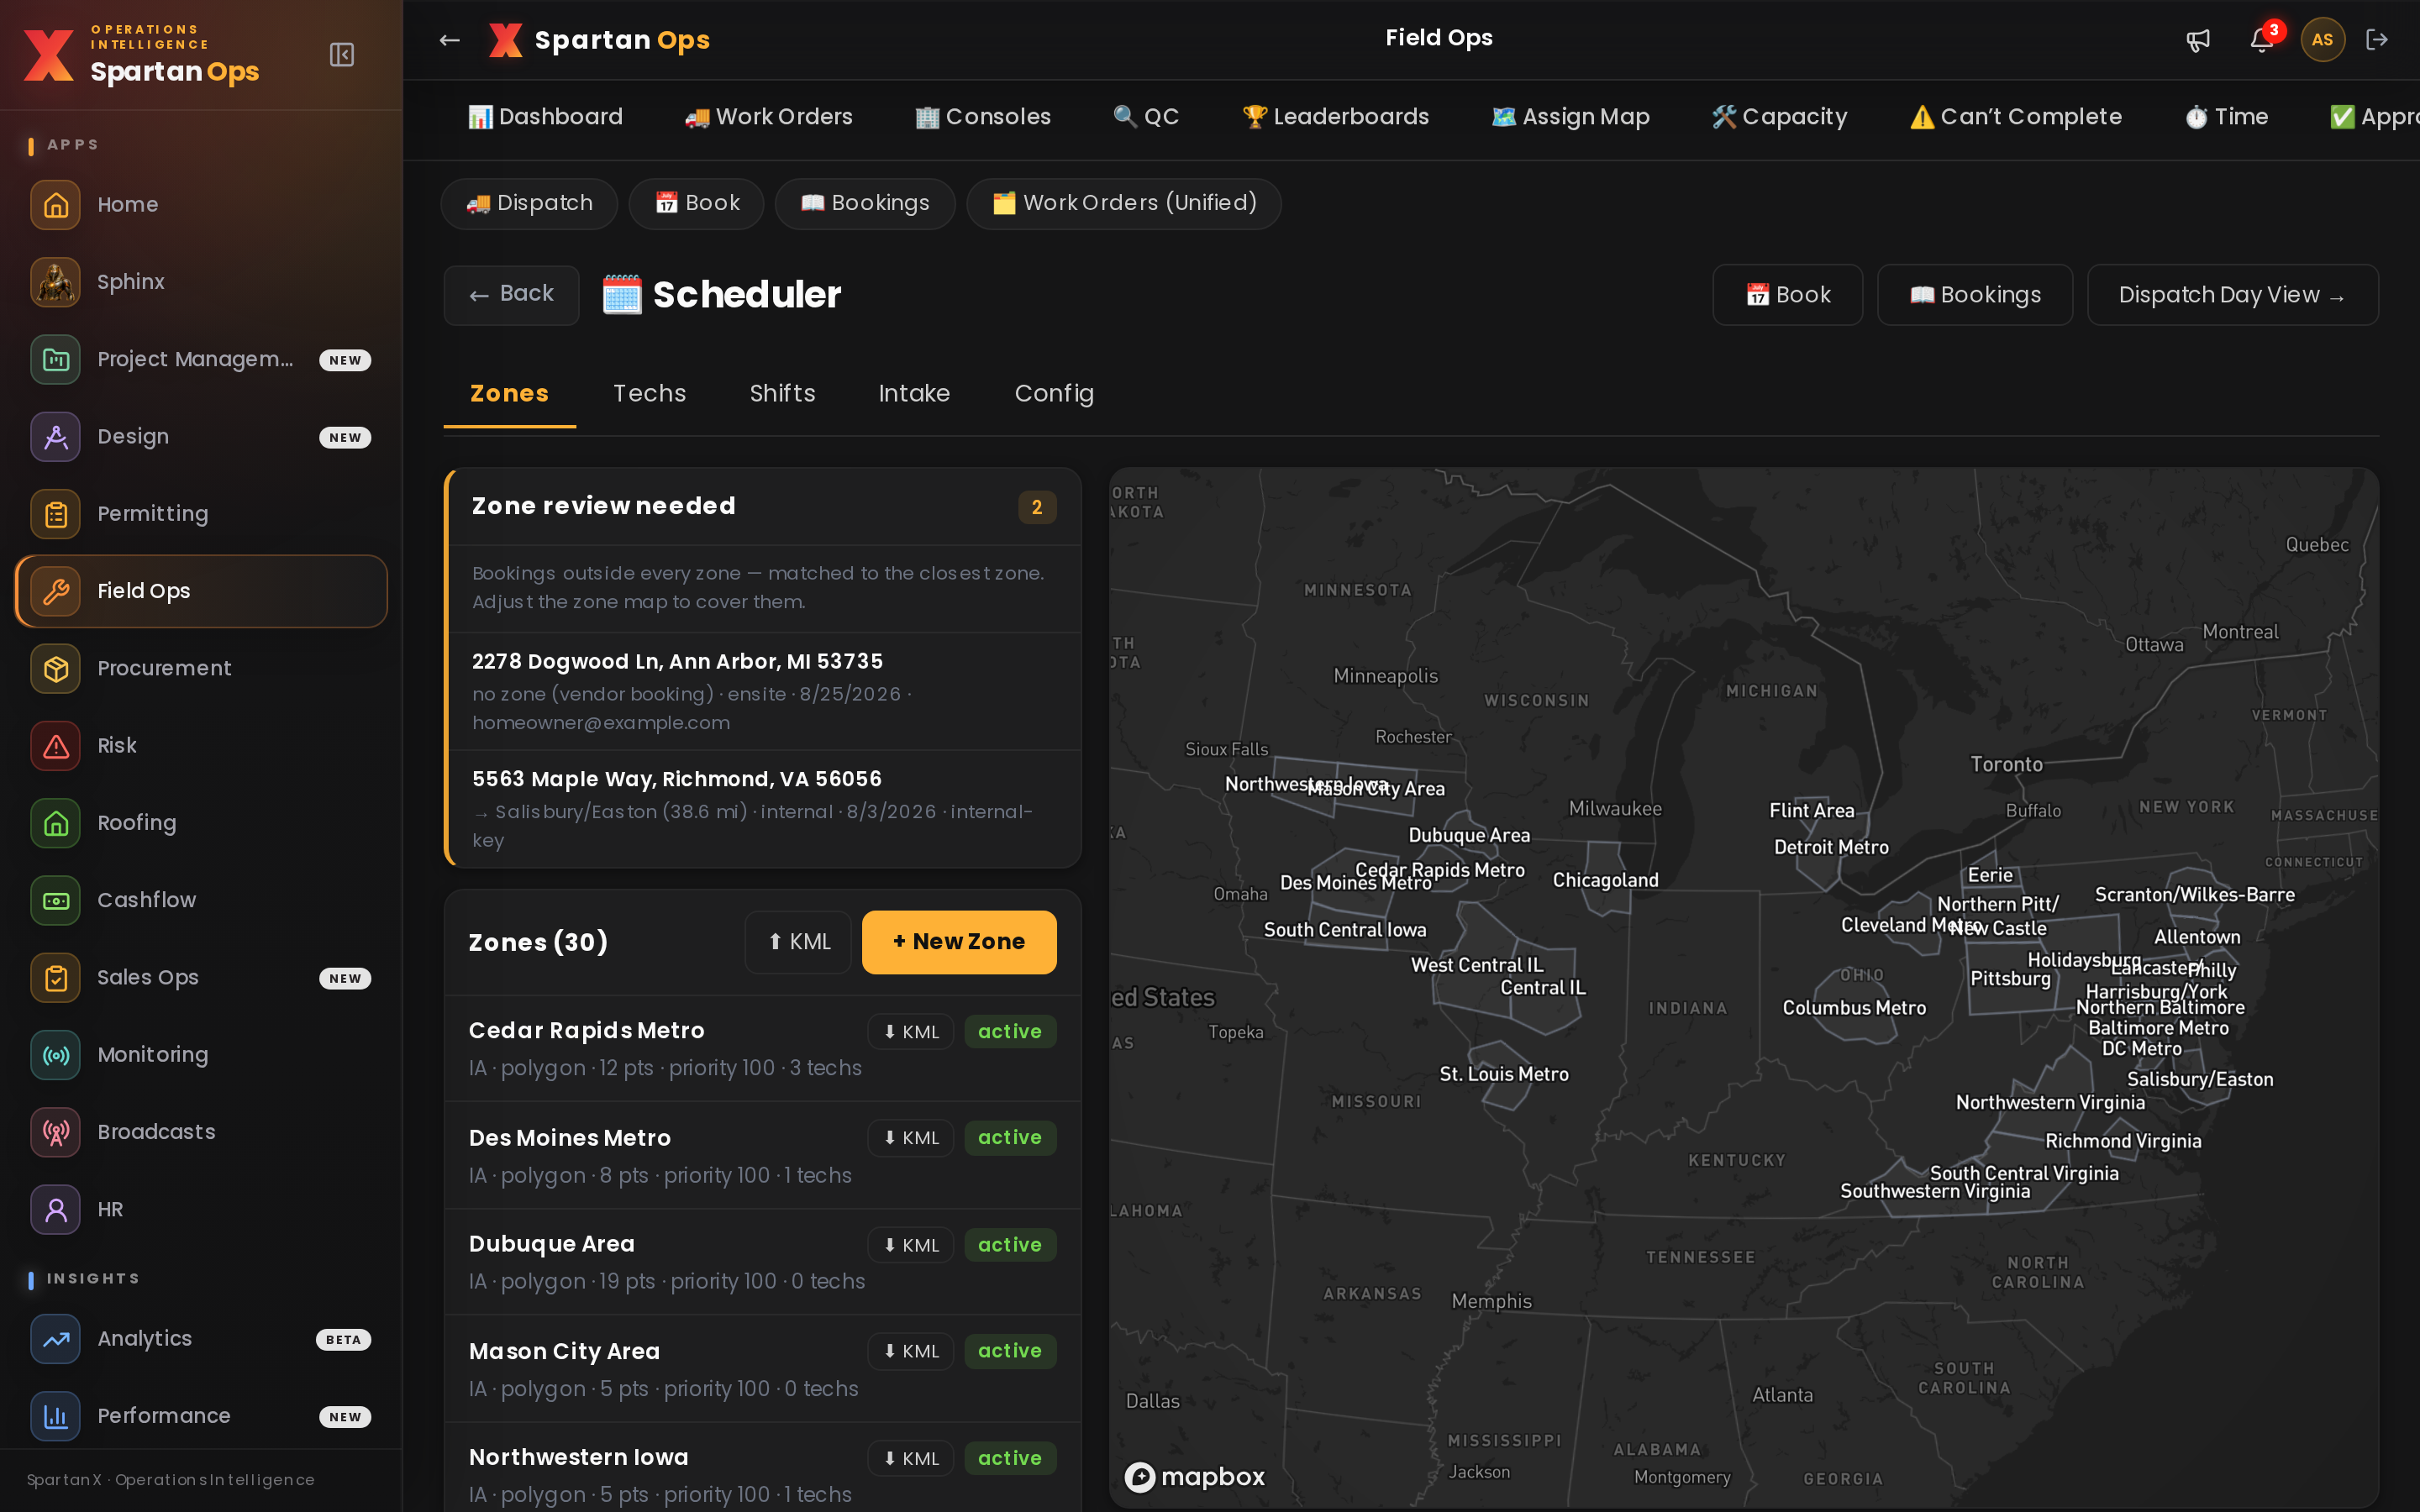
Task: Open Dispatch Day View button
Action: (2232, 295)
